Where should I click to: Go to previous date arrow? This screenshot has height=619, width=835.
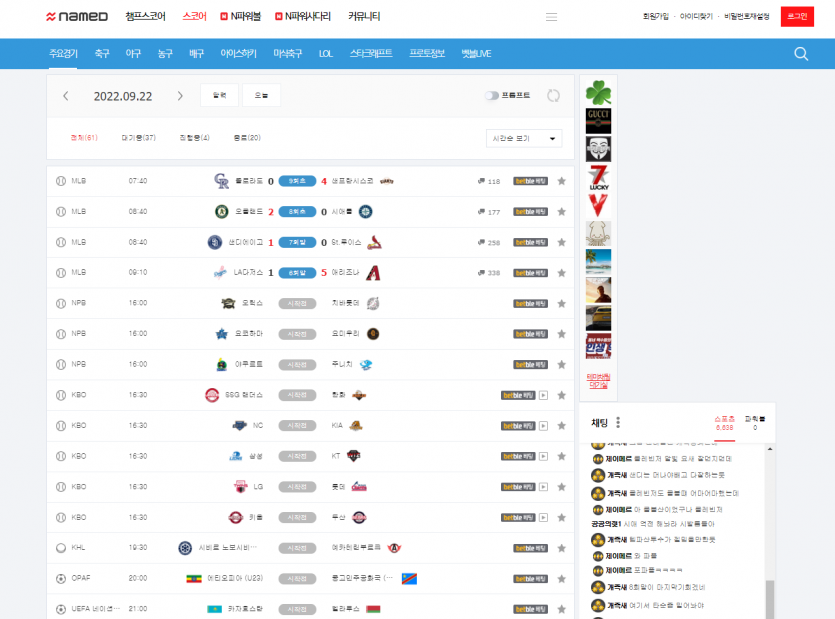click(x=66, y=96)
